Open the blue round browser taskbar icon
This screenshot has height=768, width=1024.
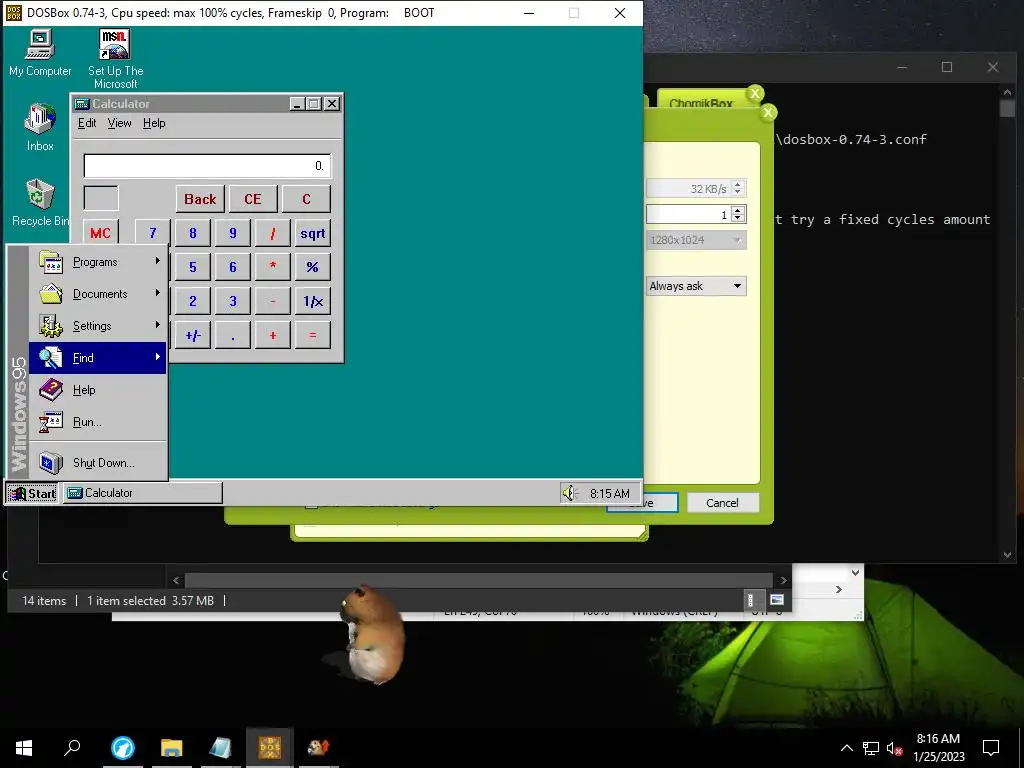point(122,747)
